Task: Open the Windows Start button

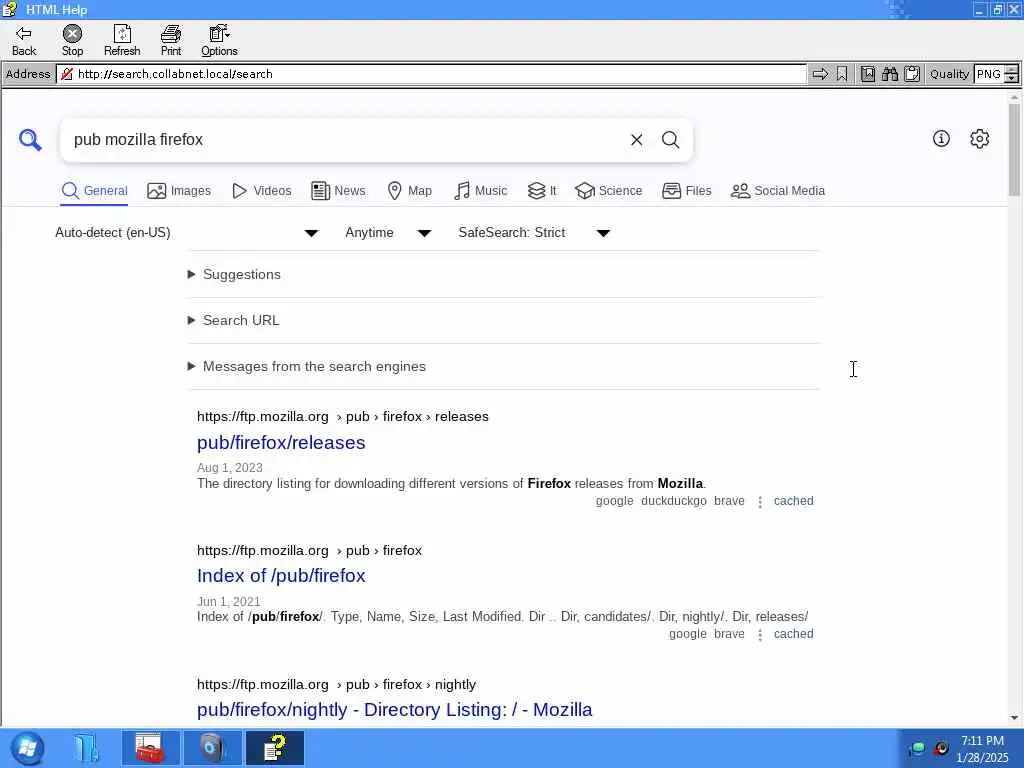Action: tap(27, 748)
